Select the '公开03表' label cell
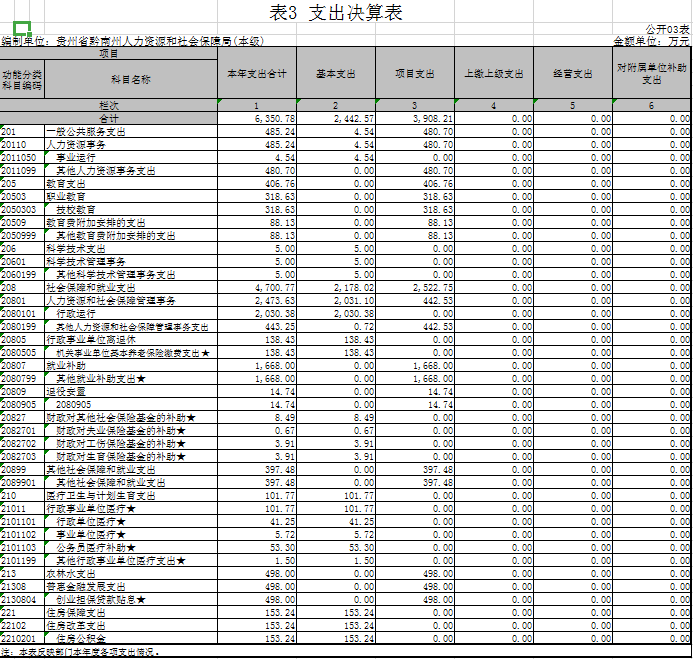Image resolution: width=693 pixels, height=659 pixels. coord(667,30)
